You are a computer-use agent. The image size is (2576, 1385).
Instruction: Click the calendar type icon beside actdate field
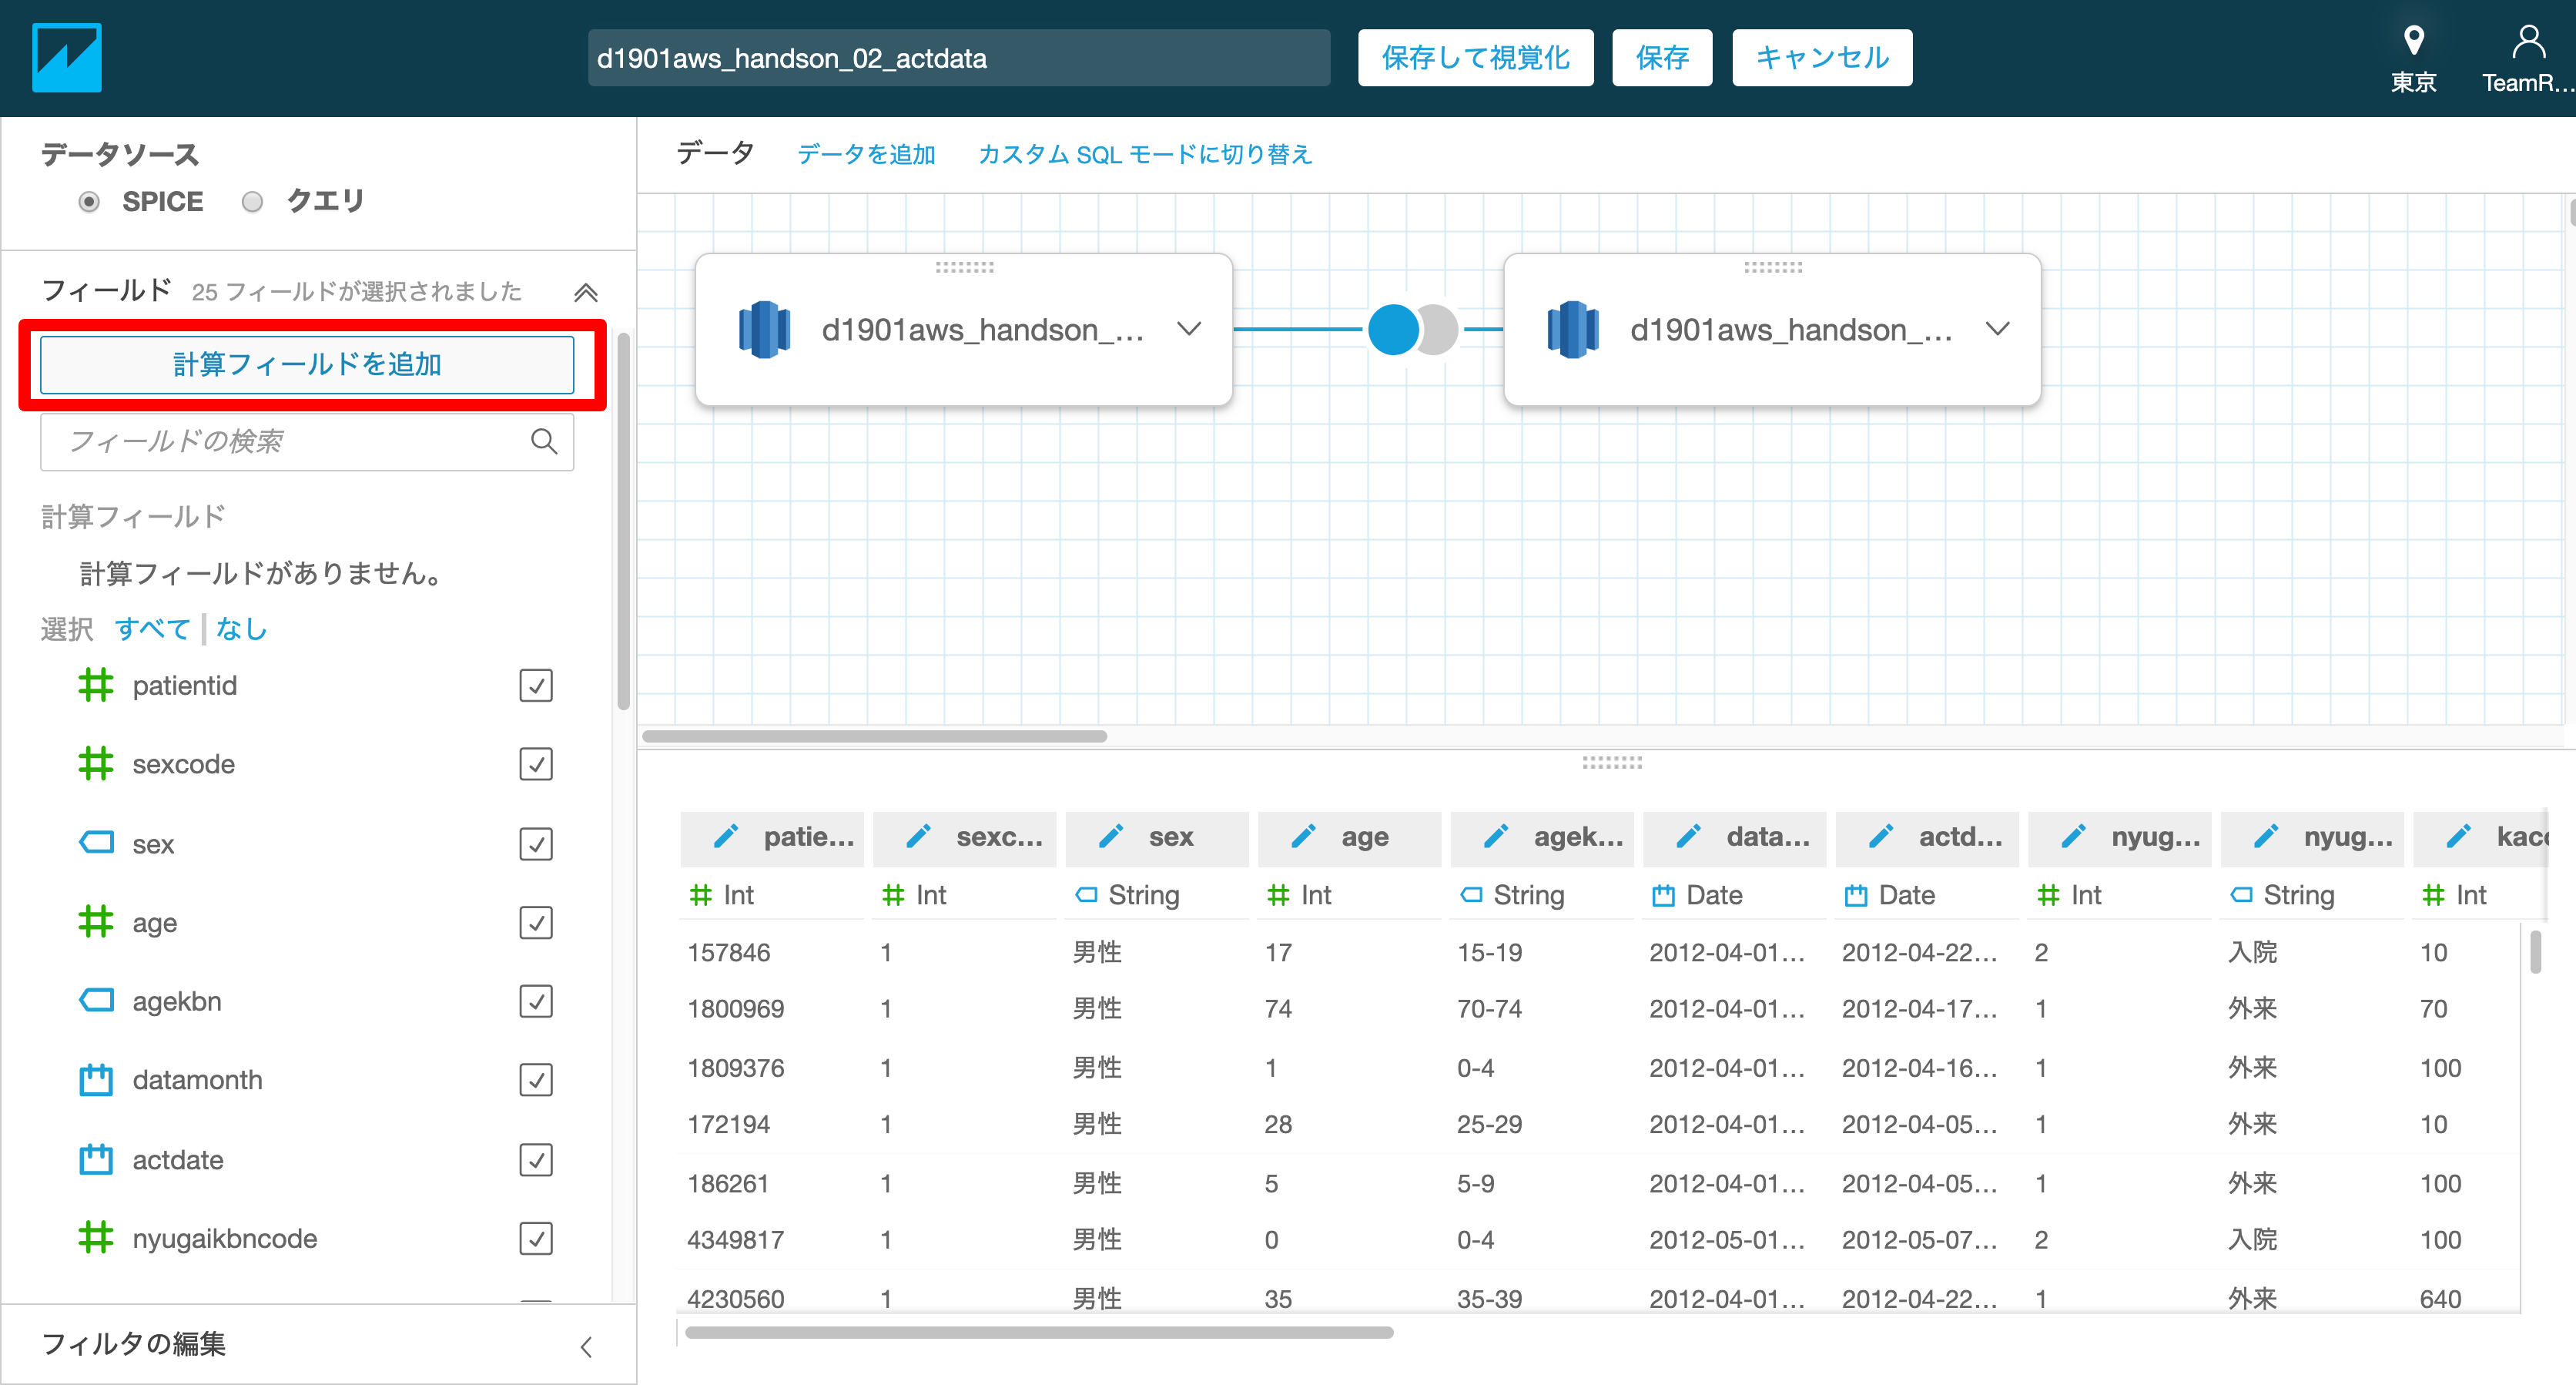[96, 1159]
